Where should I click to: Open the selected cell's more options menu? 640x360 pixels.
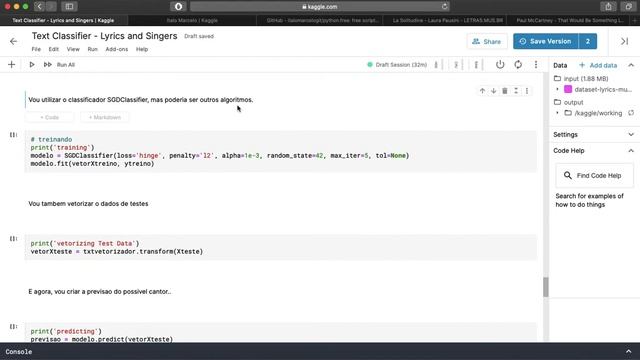coord(527,91)
